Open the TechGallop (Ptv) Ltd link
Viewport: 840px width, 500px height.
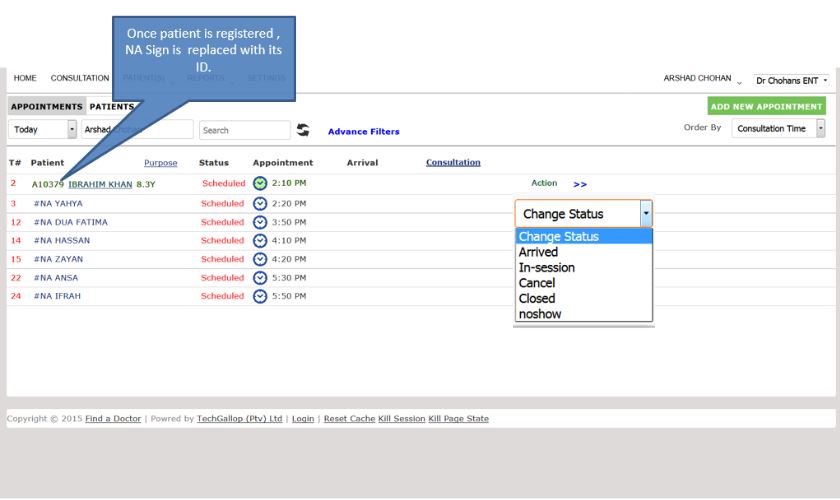pos(239,419)
